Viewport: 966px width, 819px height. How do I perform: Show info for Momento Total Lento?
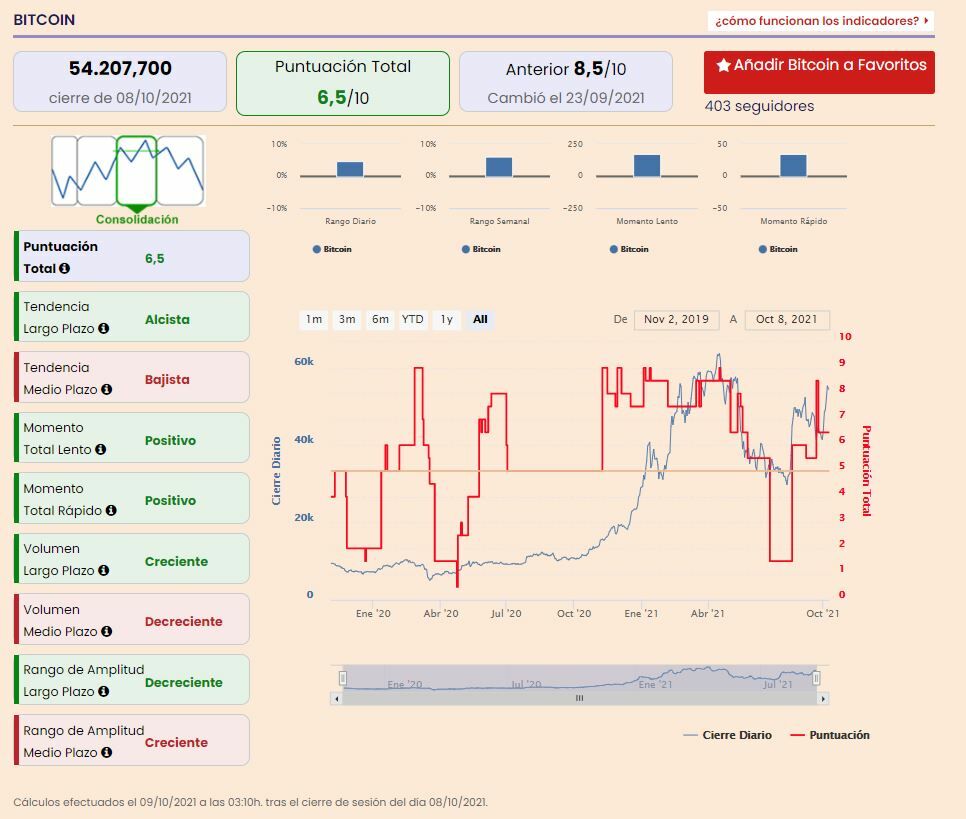(x=100, y=450)
